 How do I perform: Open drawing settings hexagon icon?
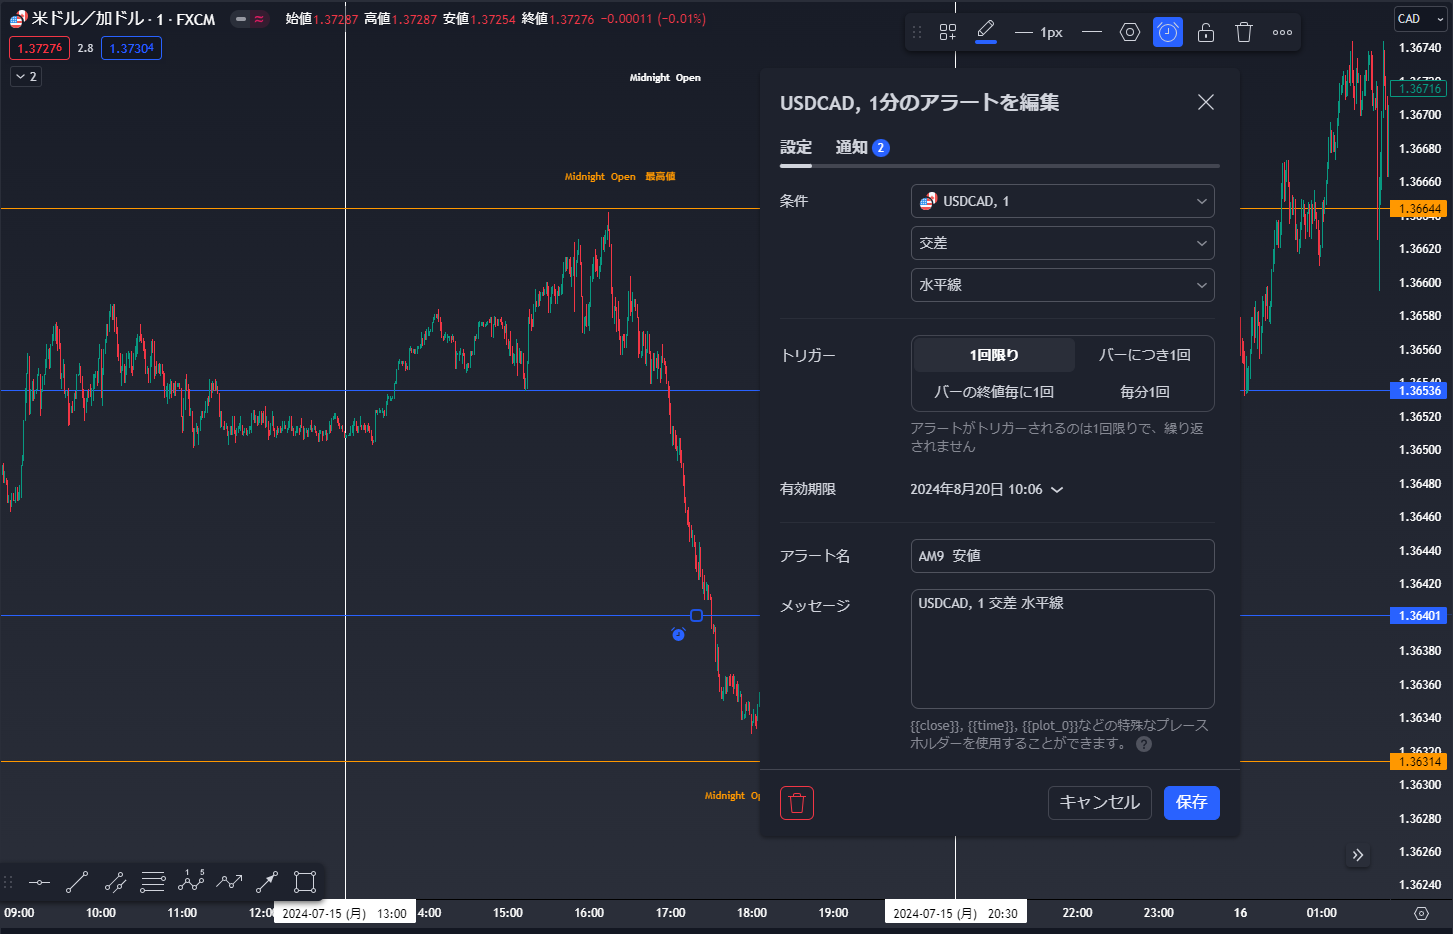(1130, 33)
